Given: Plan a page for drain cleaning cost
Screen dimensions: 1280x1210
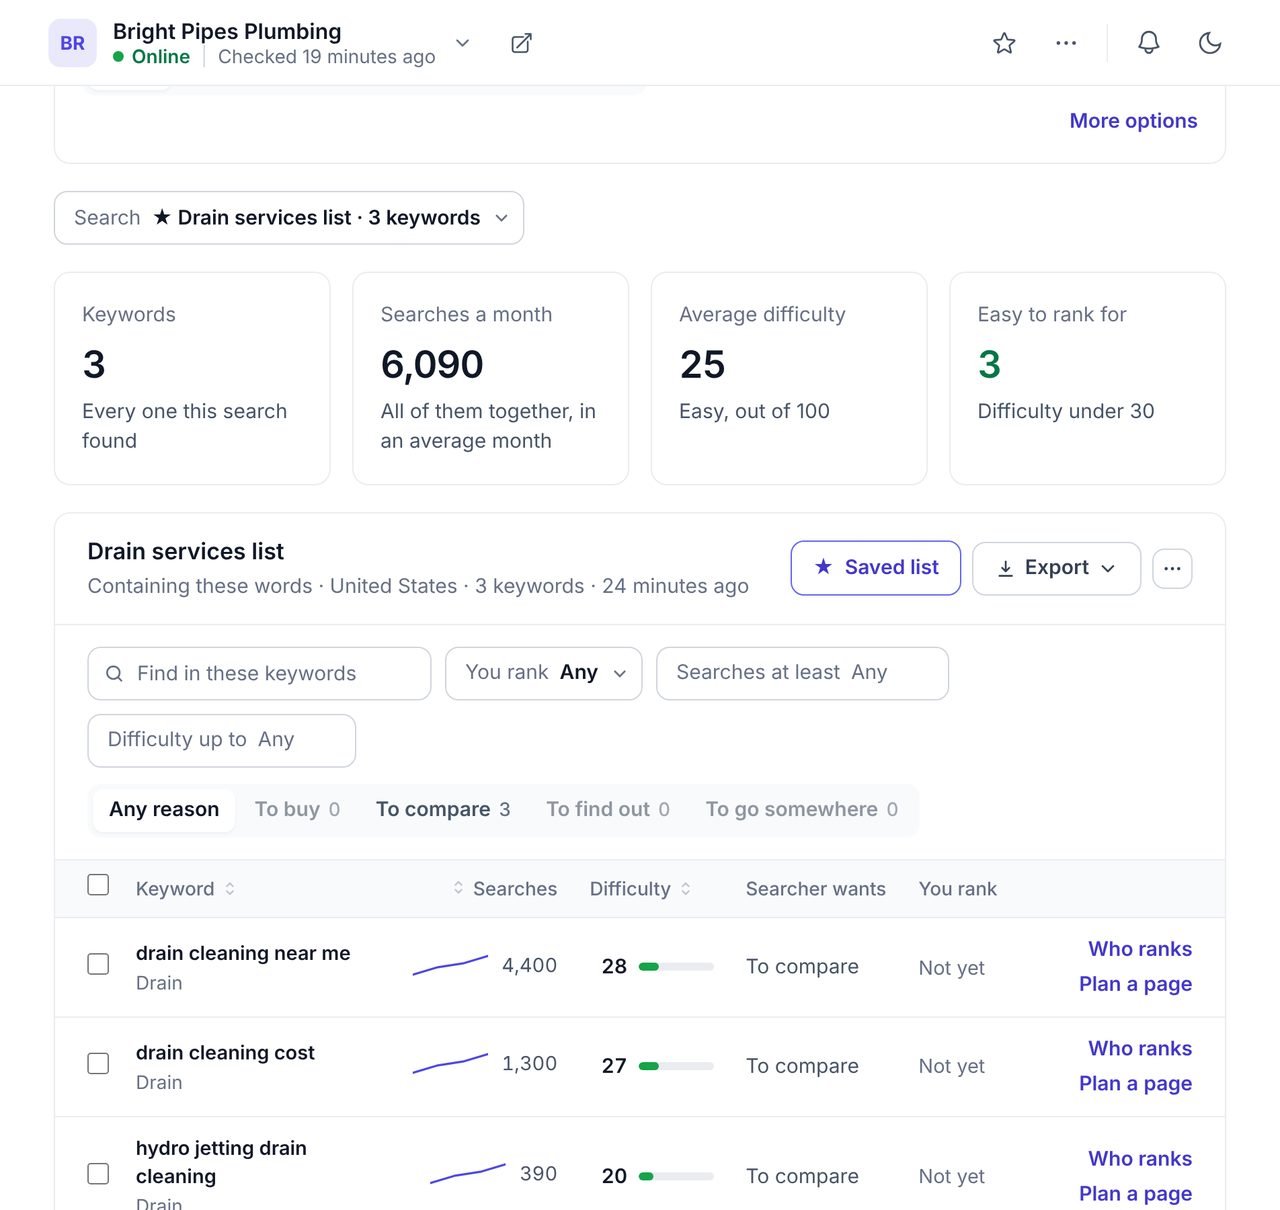Looking at the screenshot, I should [1135, 1083].
